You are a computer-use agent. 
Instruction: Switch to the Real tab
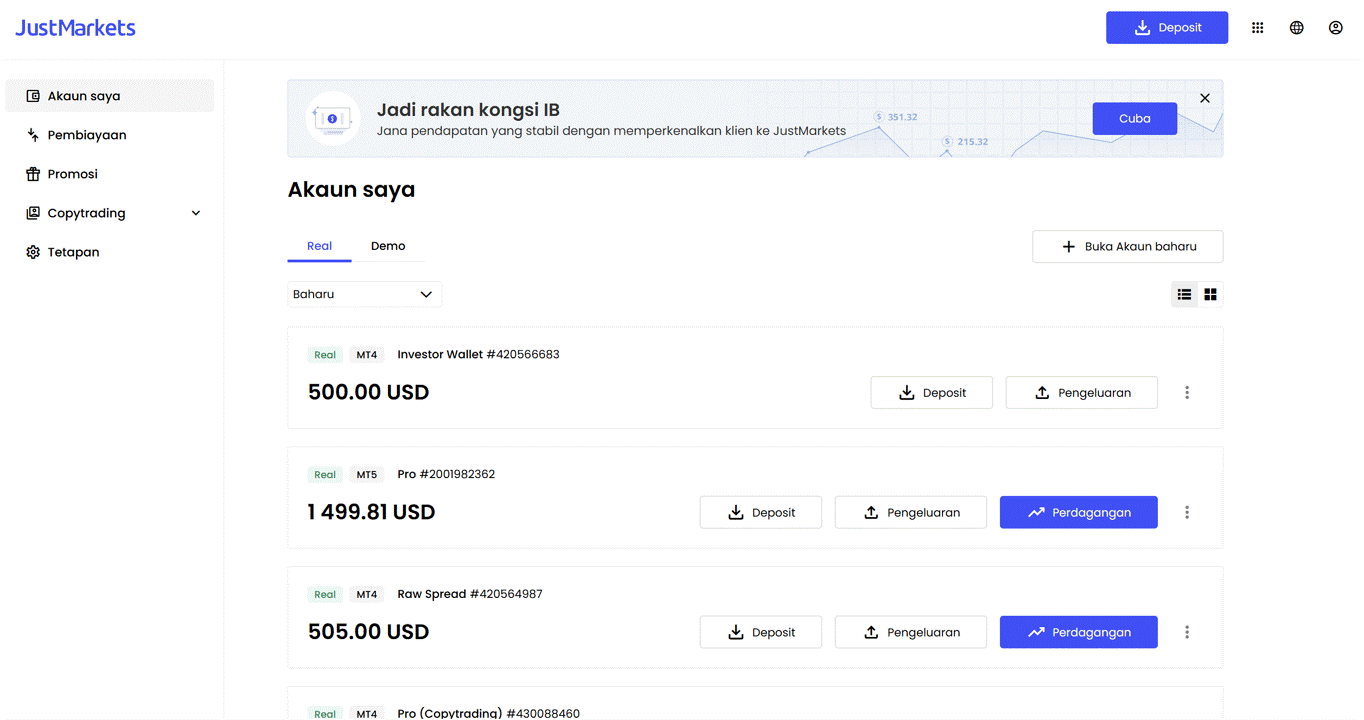[320, 246]
